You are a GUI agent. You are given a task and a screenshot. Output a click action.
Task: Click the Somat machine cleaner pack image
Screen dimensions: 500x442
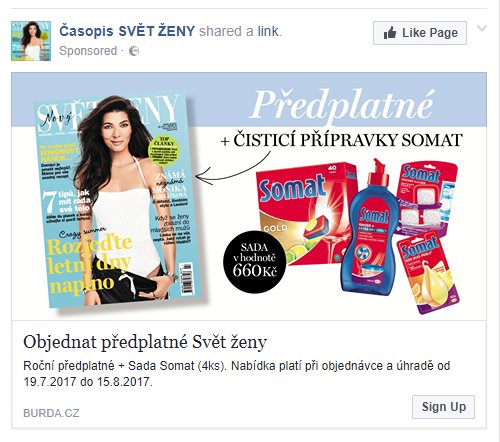[426, 198]
